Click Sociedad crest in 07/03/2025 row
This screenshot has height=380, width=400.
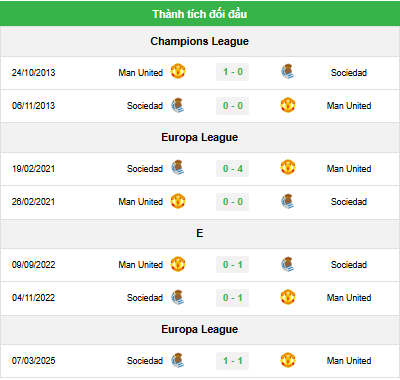pos(178,360)
